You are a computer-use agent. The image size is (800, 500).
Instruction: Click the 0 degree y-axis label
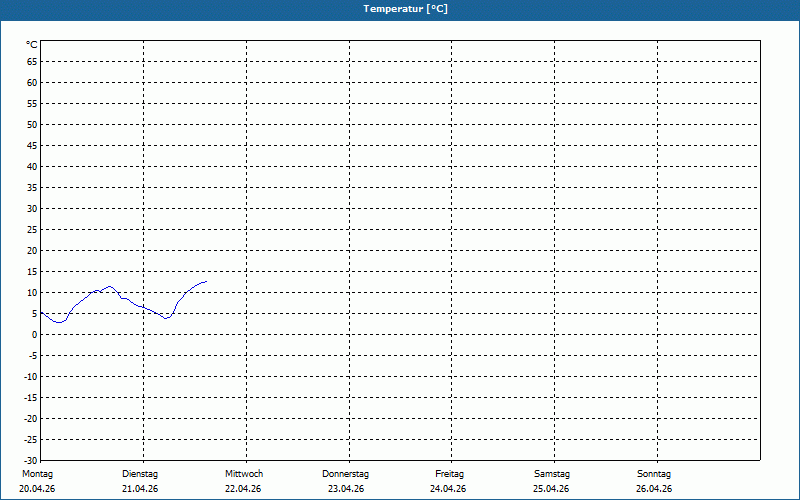[35, 335]
